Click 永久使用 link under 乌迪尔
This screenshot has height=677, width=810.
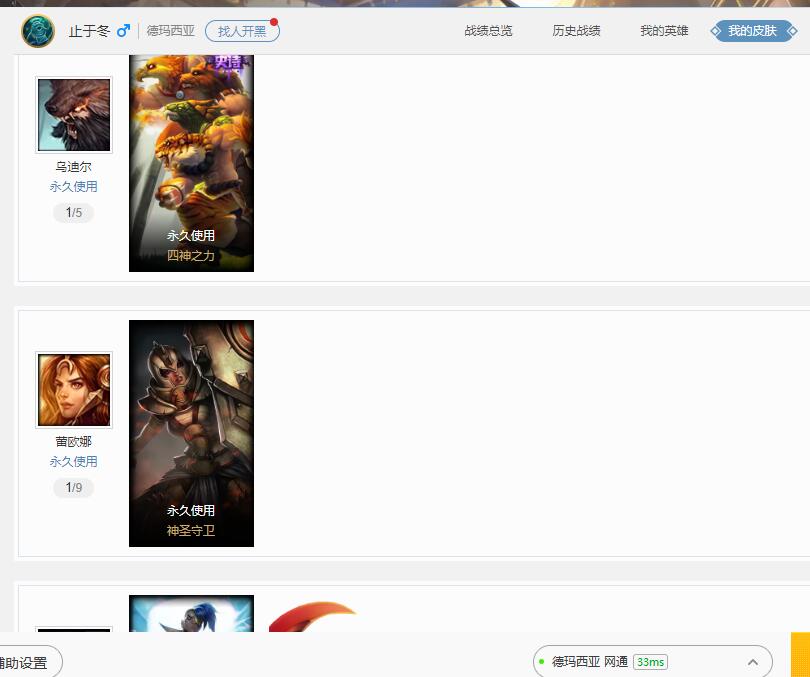click(73, 186)
